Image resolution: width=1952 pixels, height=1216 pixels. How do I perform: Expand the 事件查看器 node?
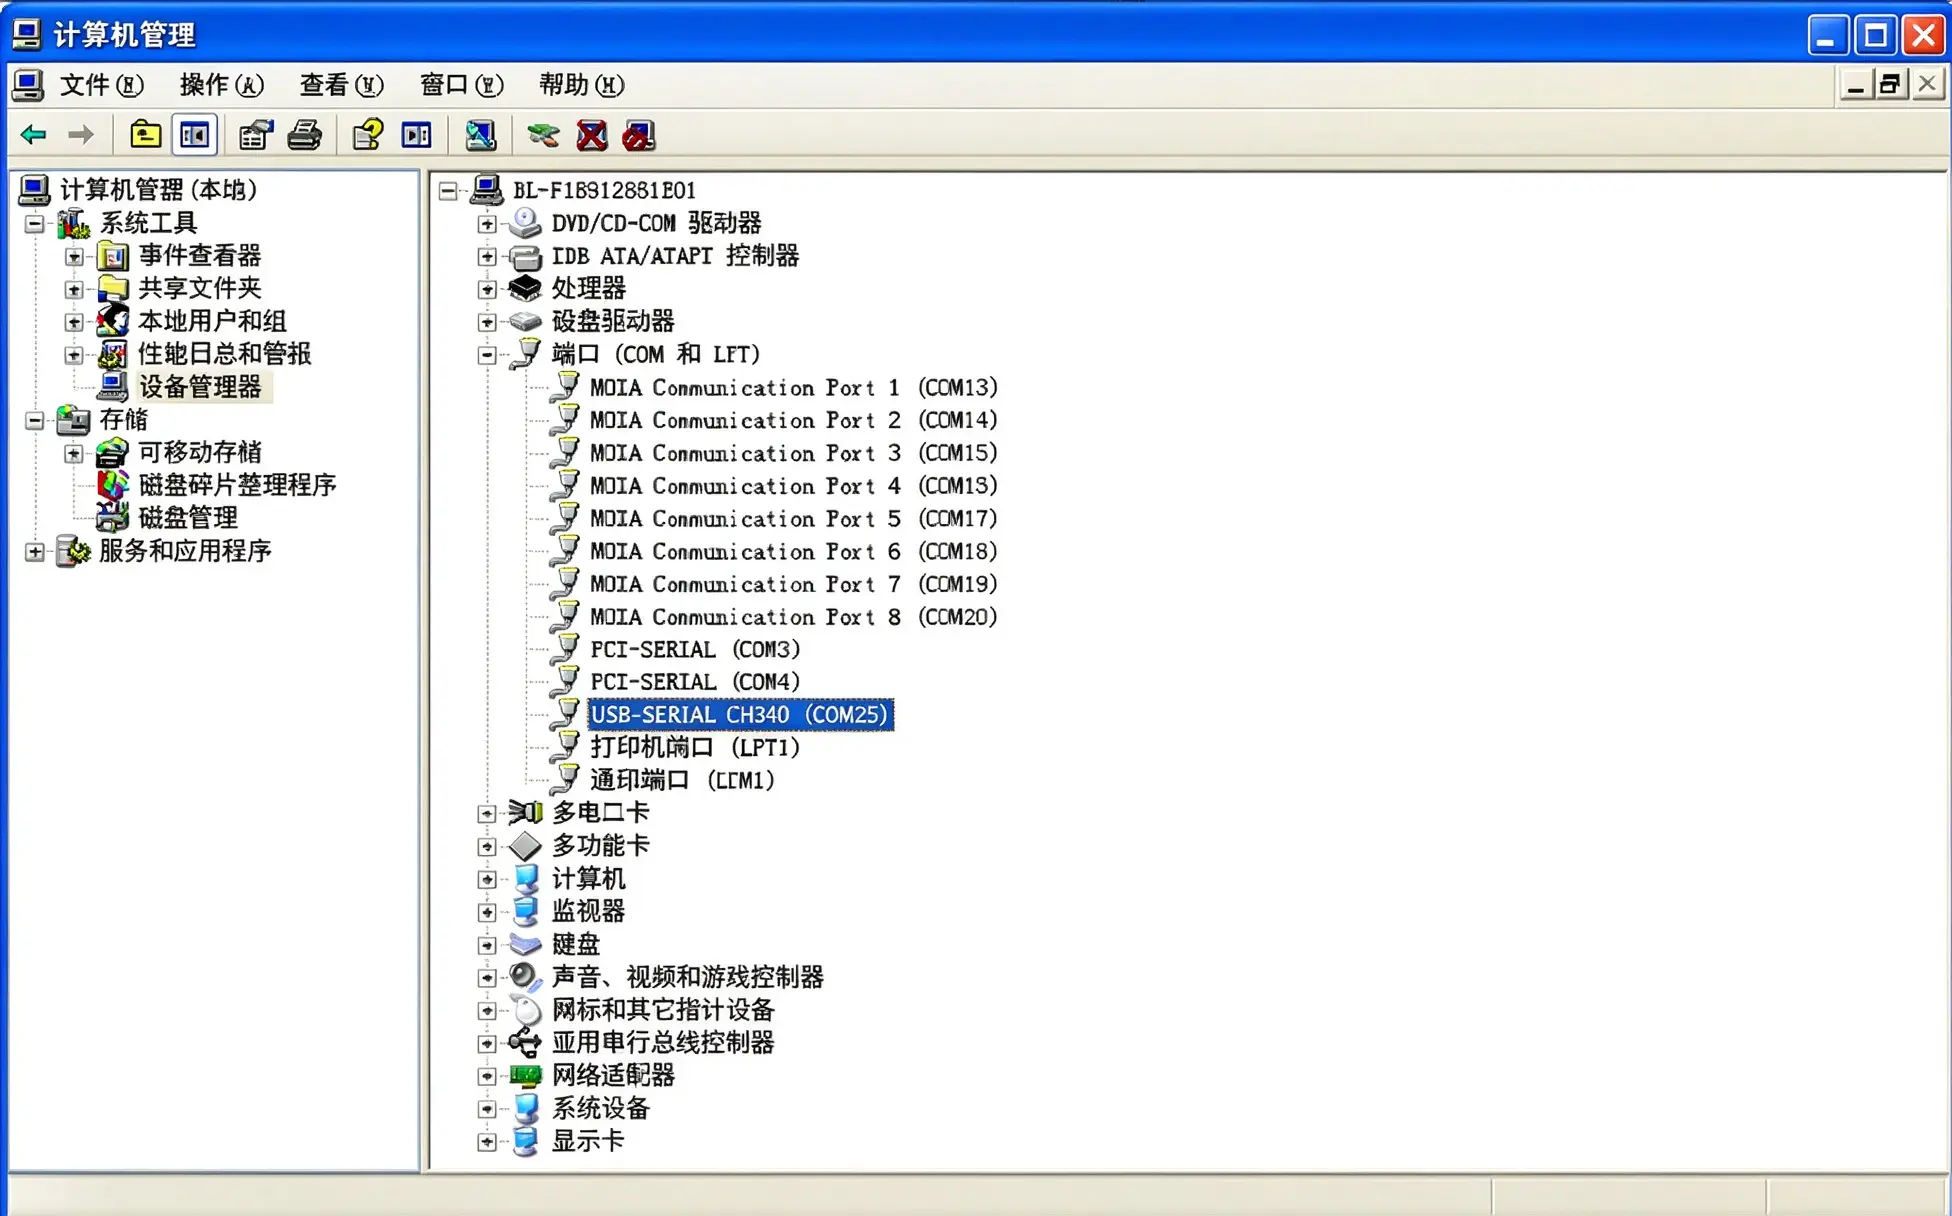pyautogui.click(x=74, y=257)
